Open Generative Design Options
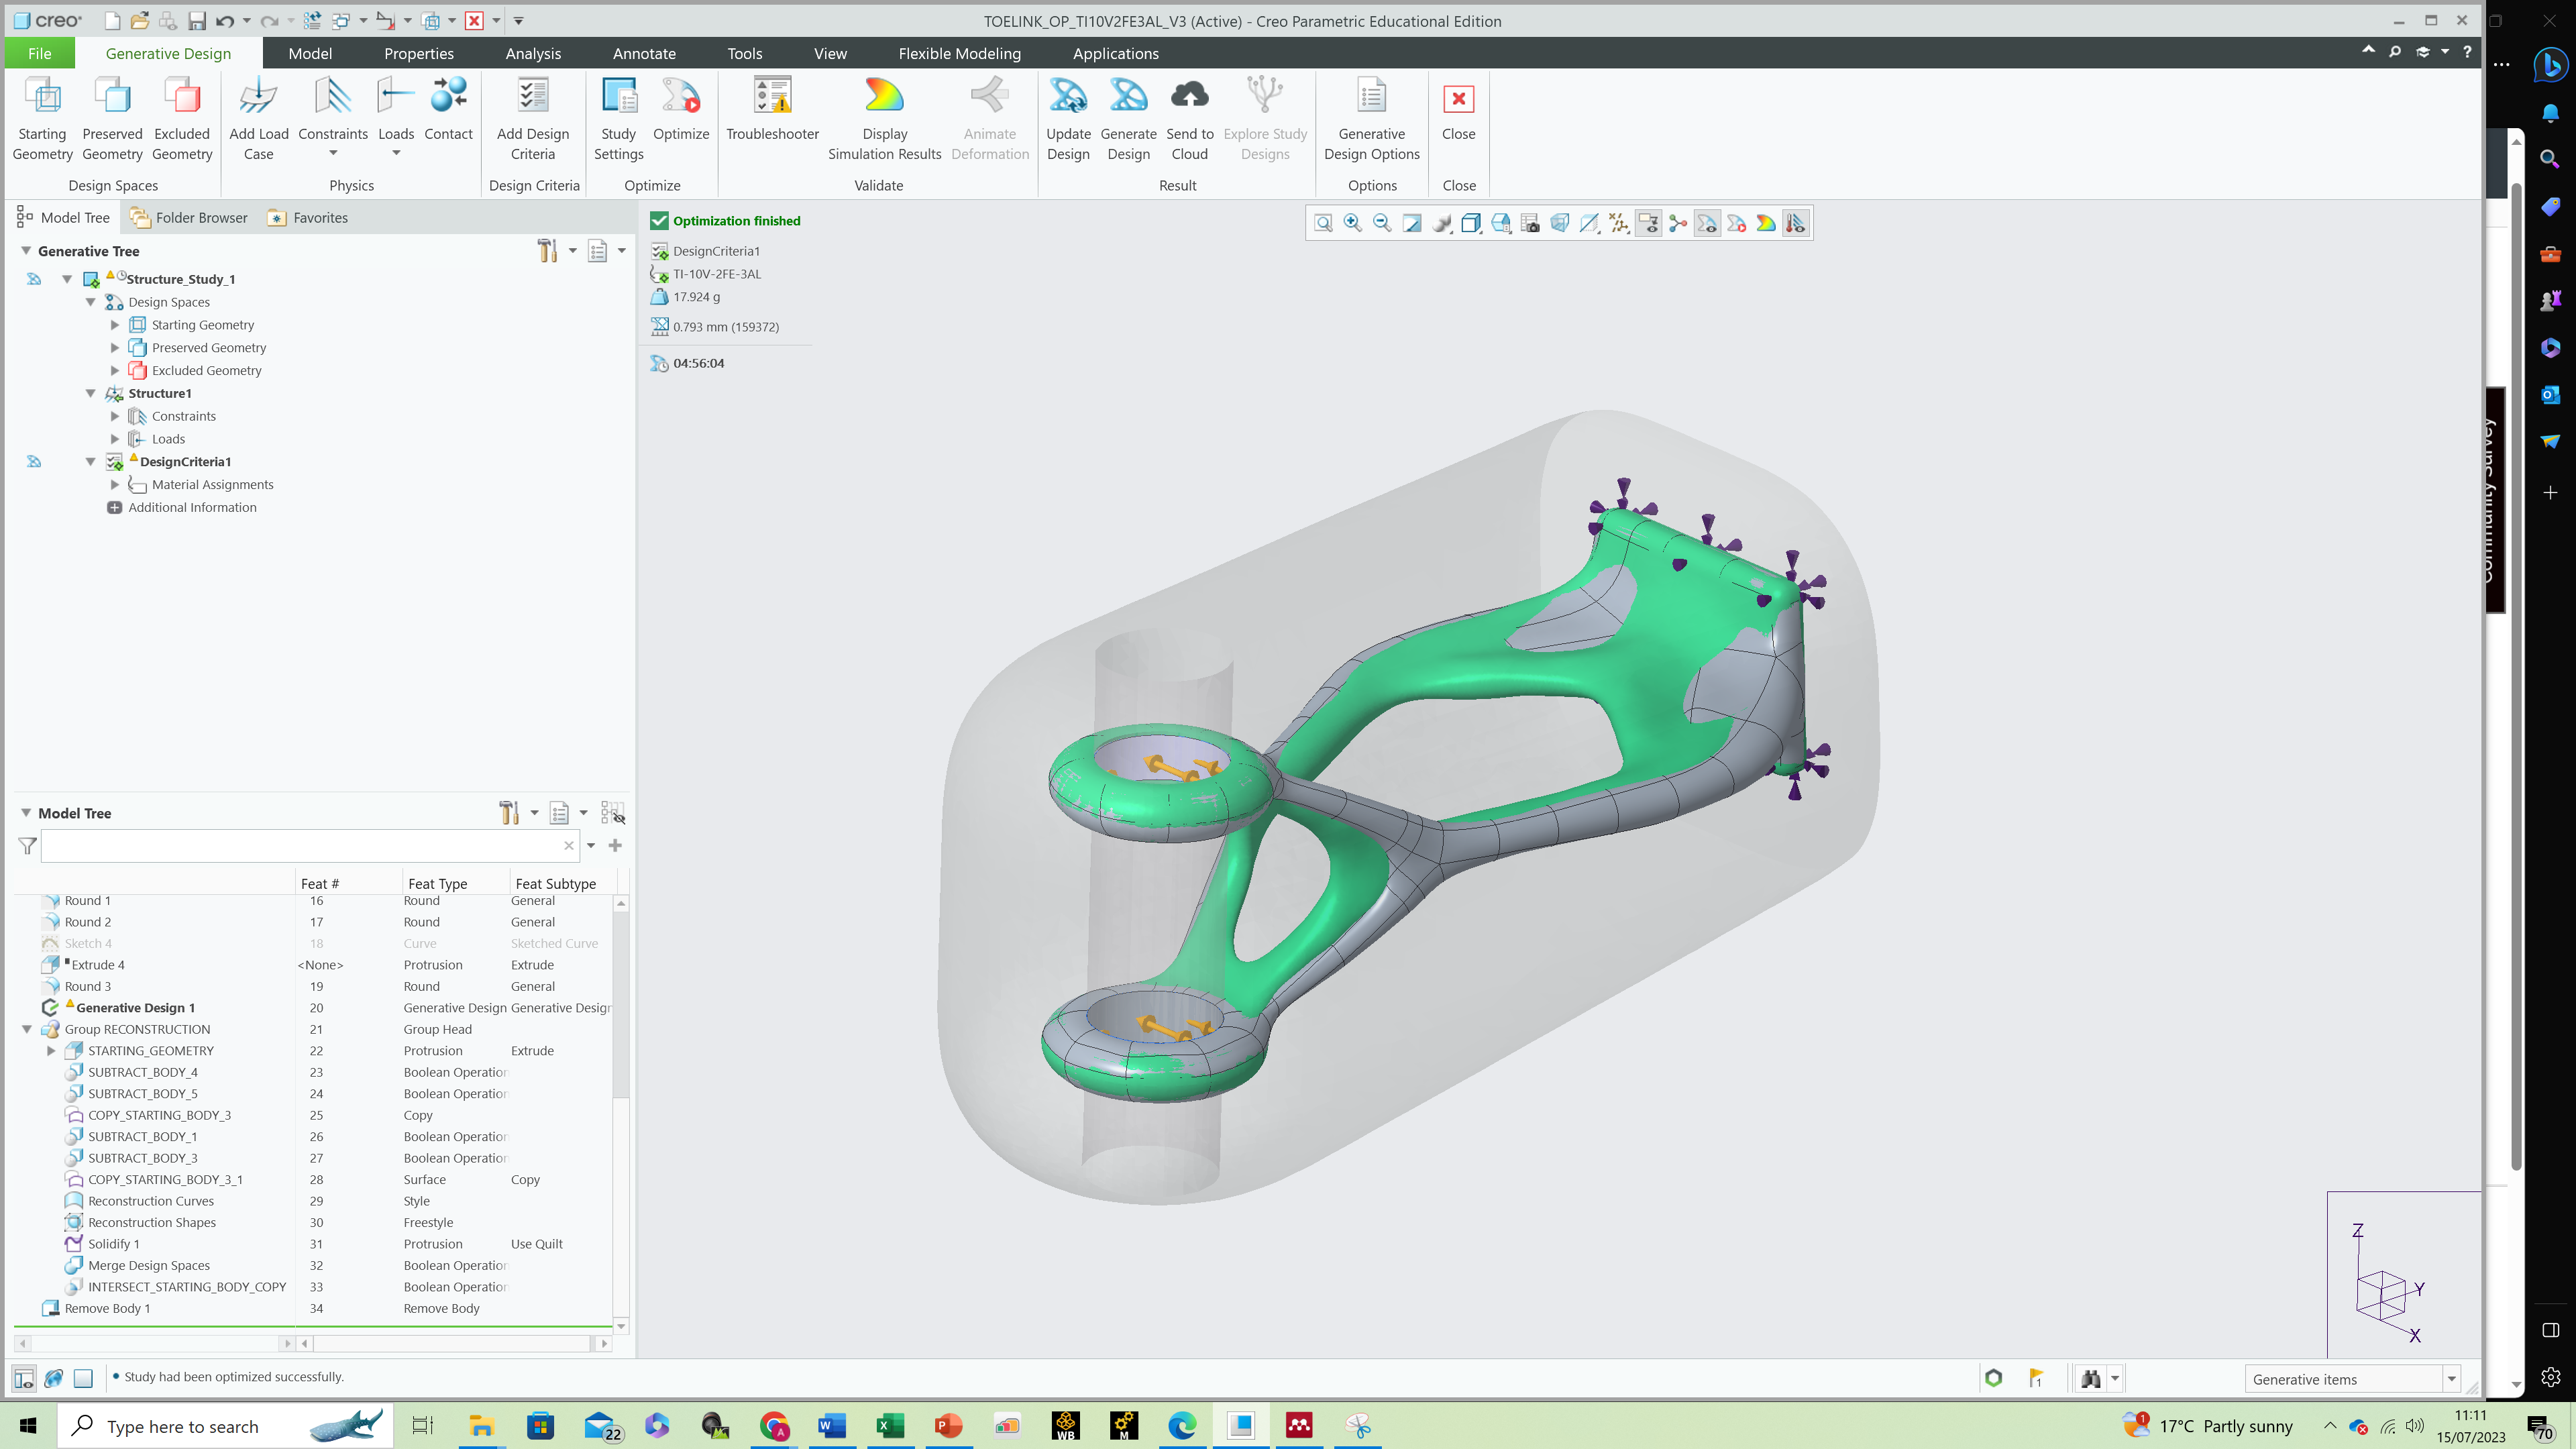Image resolution: width=2576 pixels, height=1449 pixels. pos(1371,117)
